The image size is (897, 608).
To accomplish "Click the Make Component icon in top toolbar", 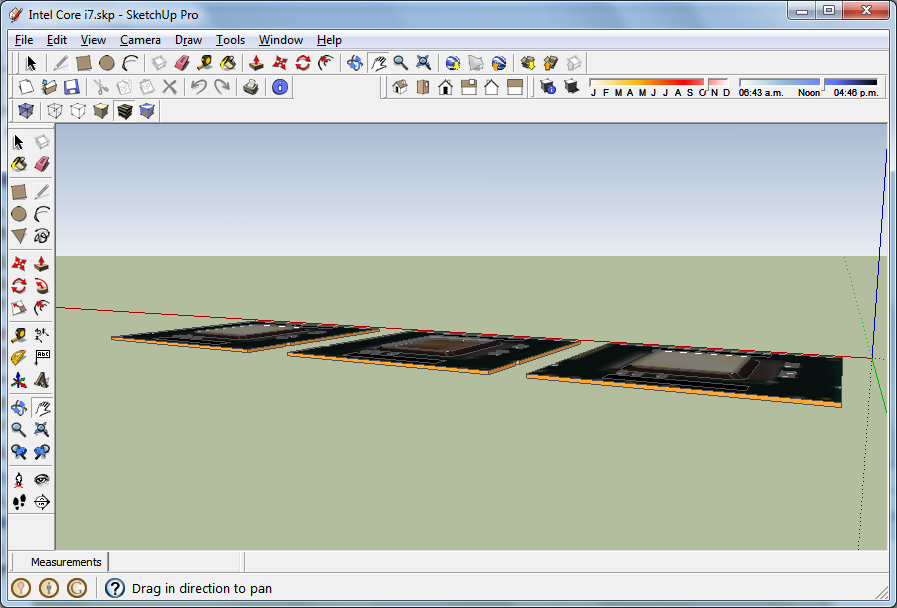I will 159,63.
